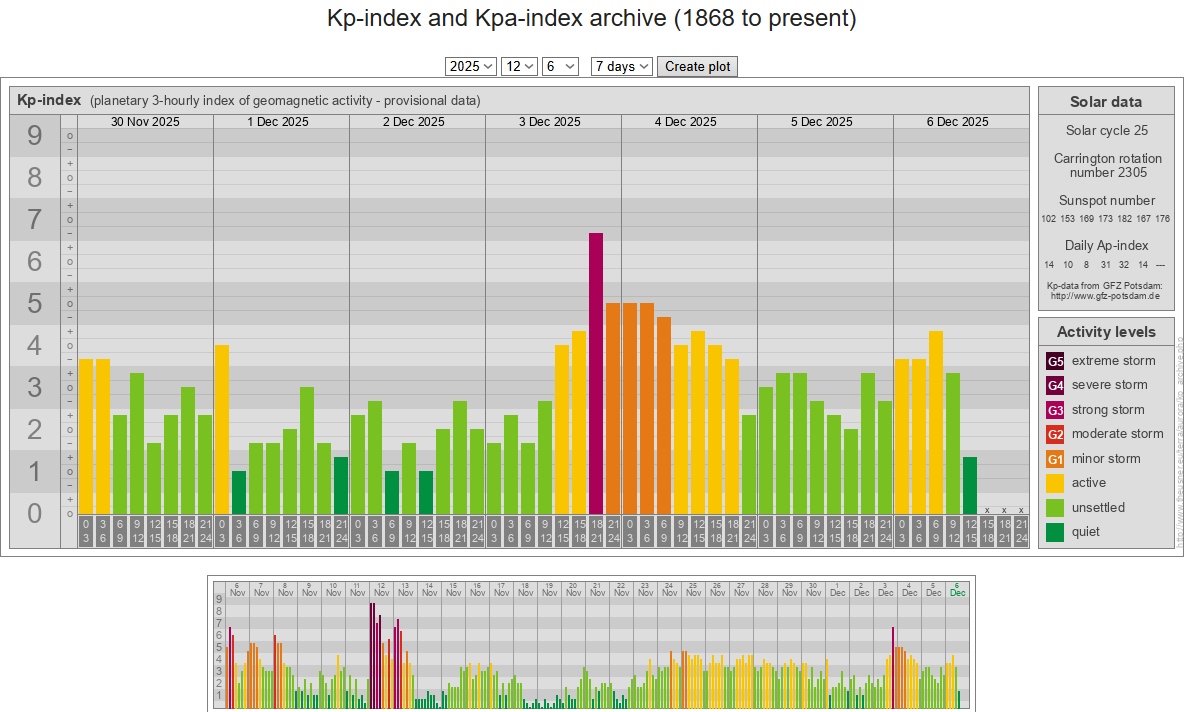Click the light green 'unsettled' legend swatch
Screen dimensions: 1184x712
point(1055,508)
